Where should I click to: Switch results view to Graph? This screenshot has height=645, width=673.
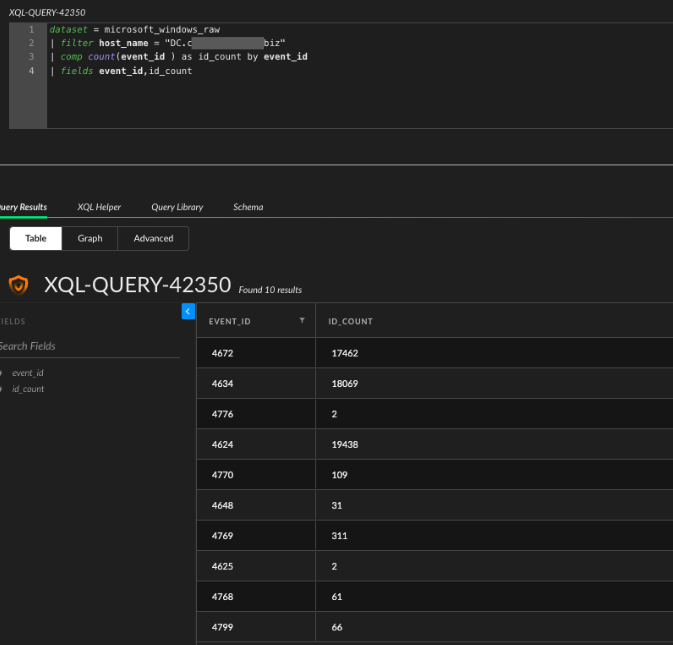point(90,238)
